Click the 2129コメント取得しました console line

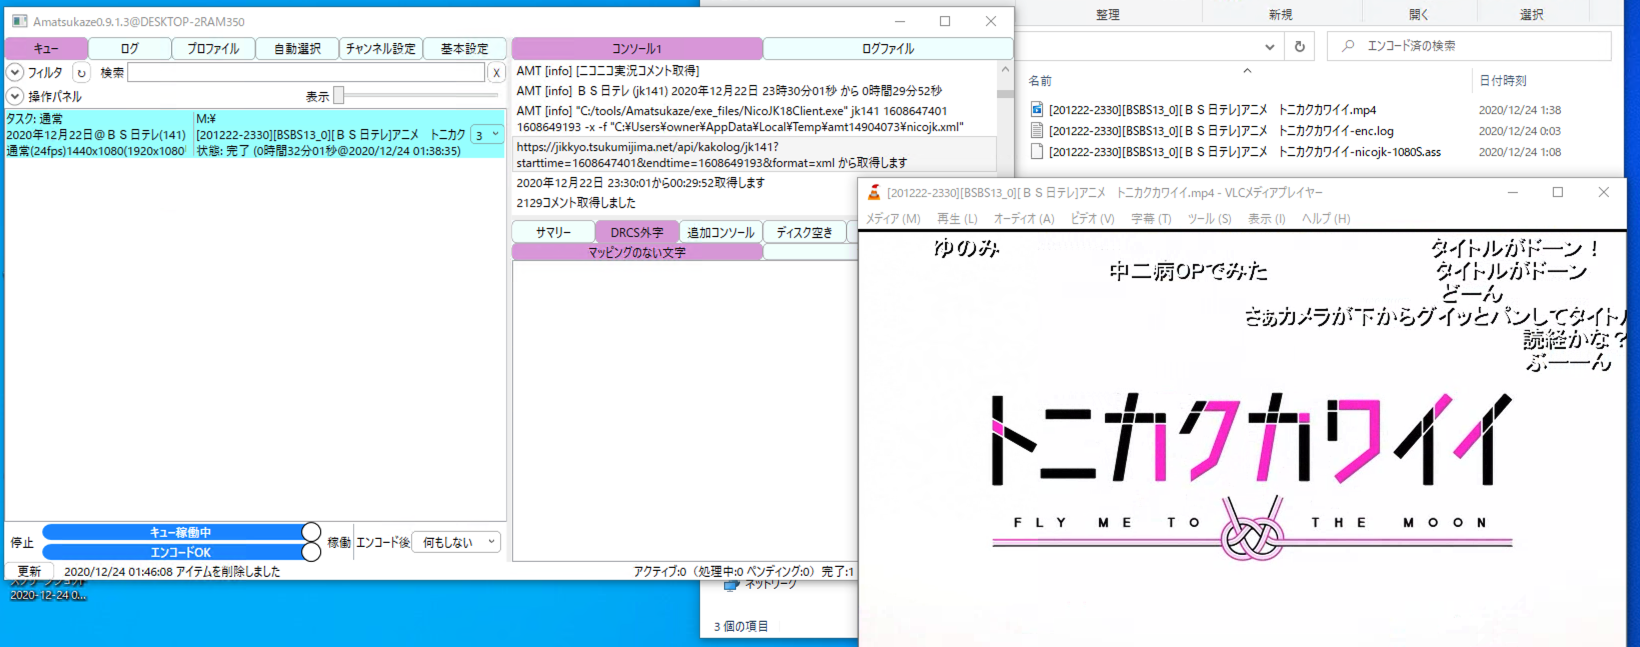[x=576, y=202]
